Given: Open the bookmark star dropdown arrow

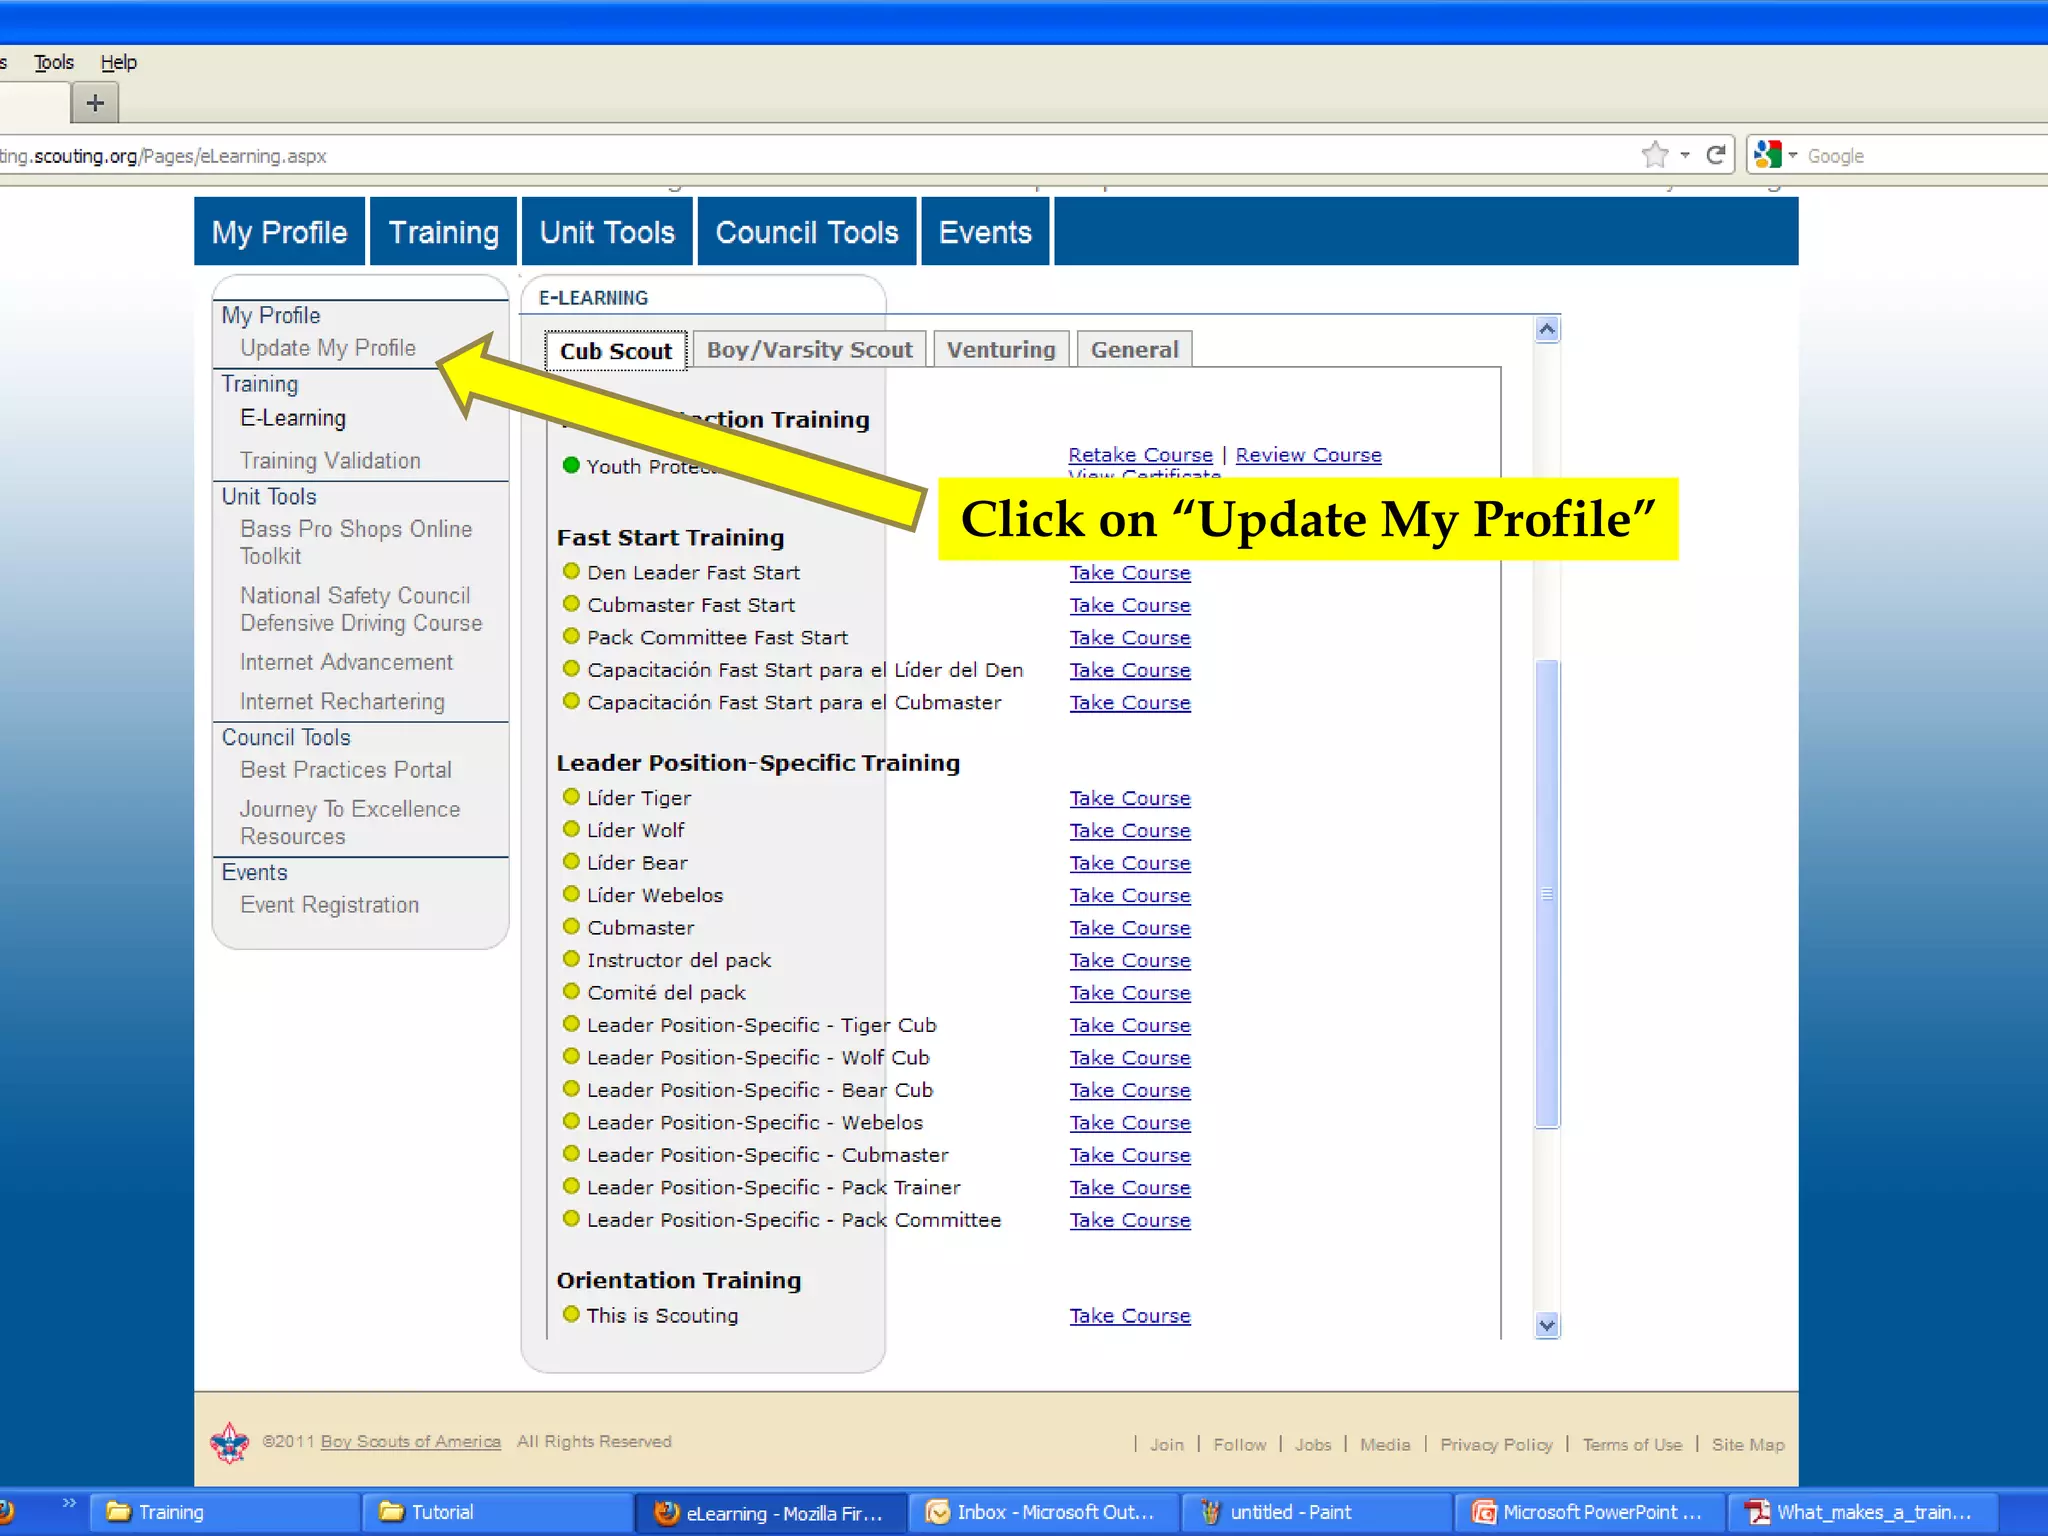Looking at the screenshot, I should click(1685, 155).
